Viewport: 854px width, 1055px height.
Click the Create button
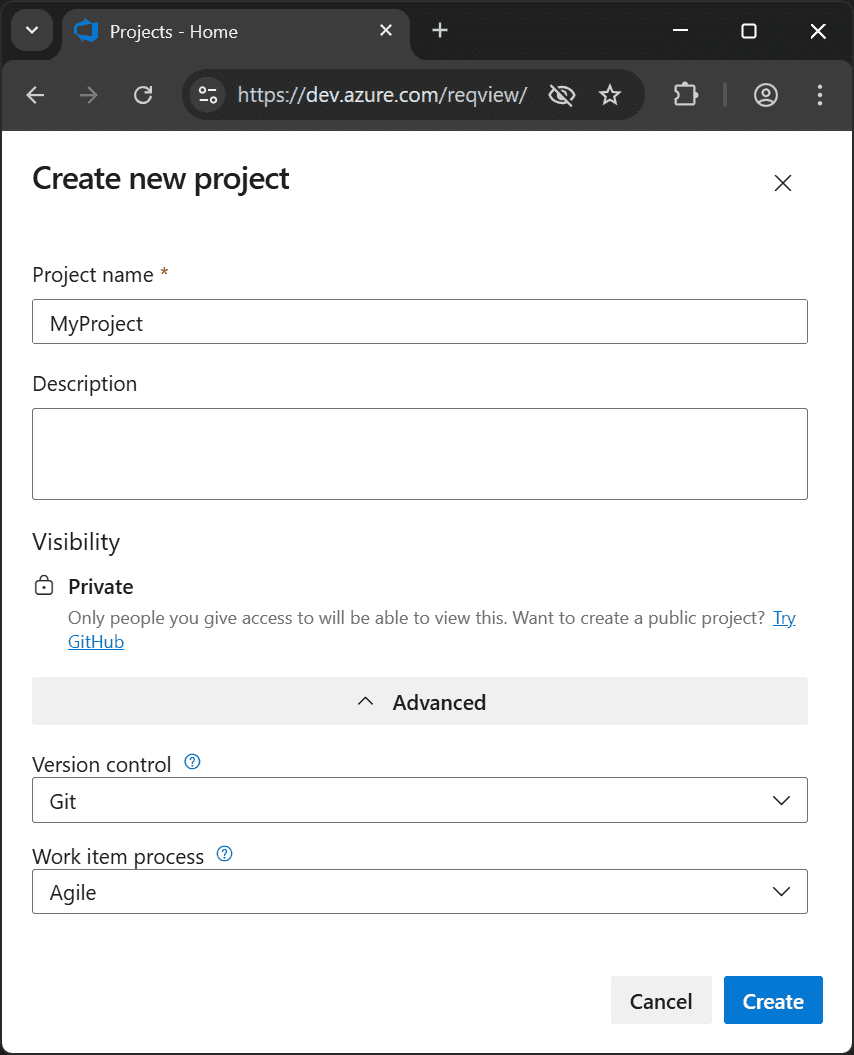click(x=773, y=1000)
